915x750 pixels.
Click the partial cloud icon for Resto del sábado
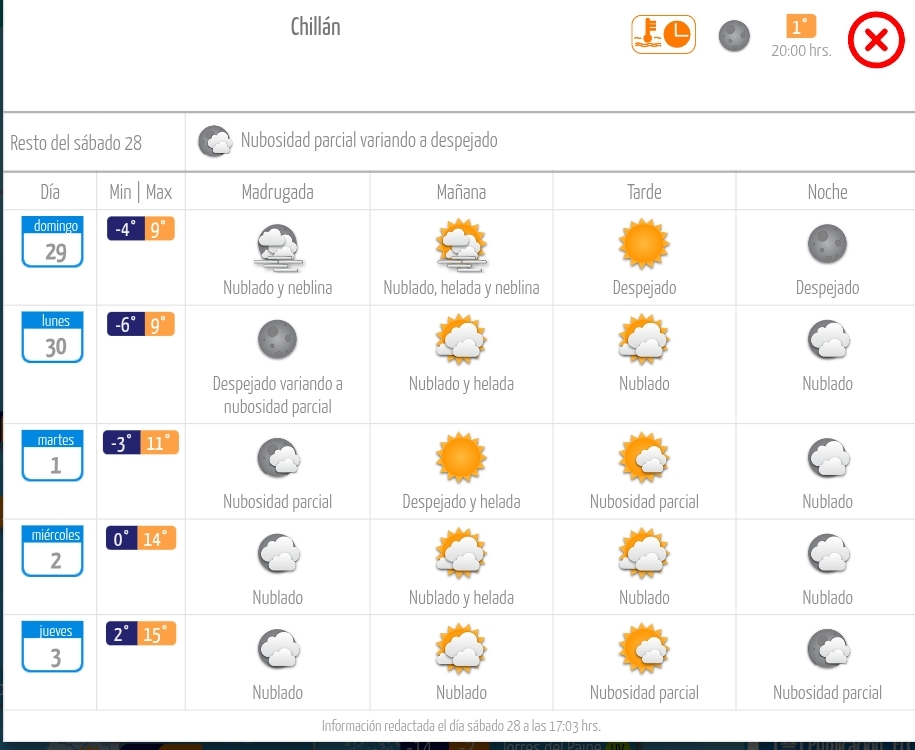tap(215, 142)
